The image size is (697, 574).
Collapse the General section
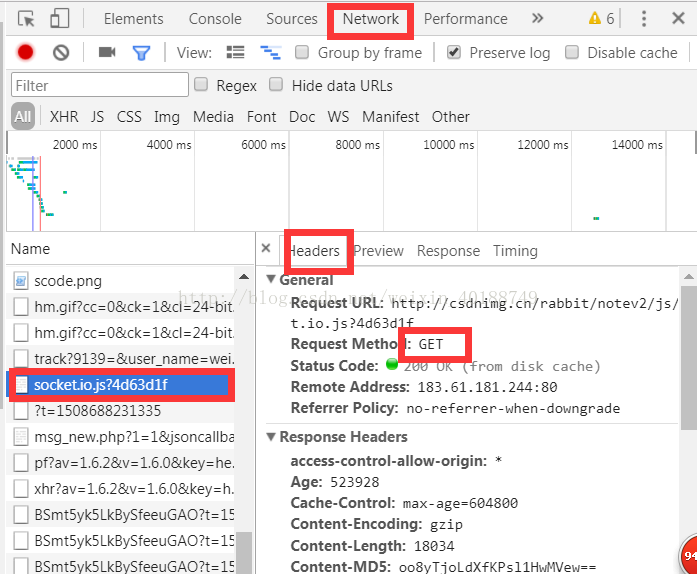pyautogui.click(x=271, y=279)
